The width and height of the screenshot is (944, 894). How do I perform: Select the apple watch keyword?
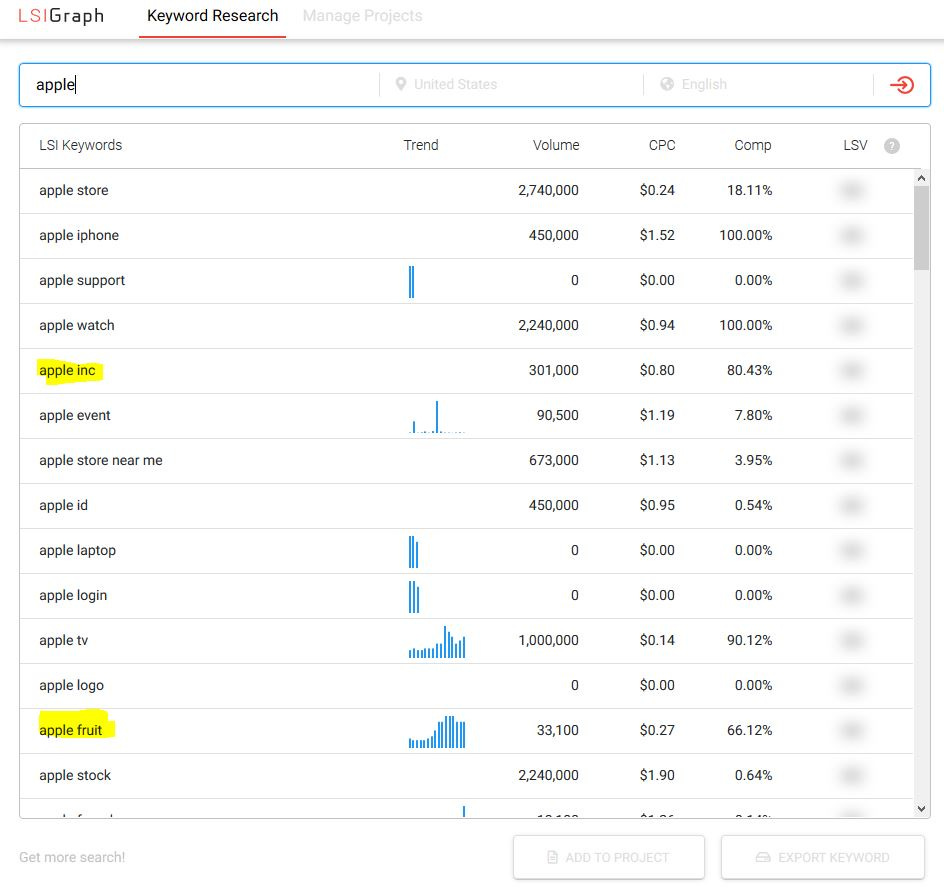(76, 326)
